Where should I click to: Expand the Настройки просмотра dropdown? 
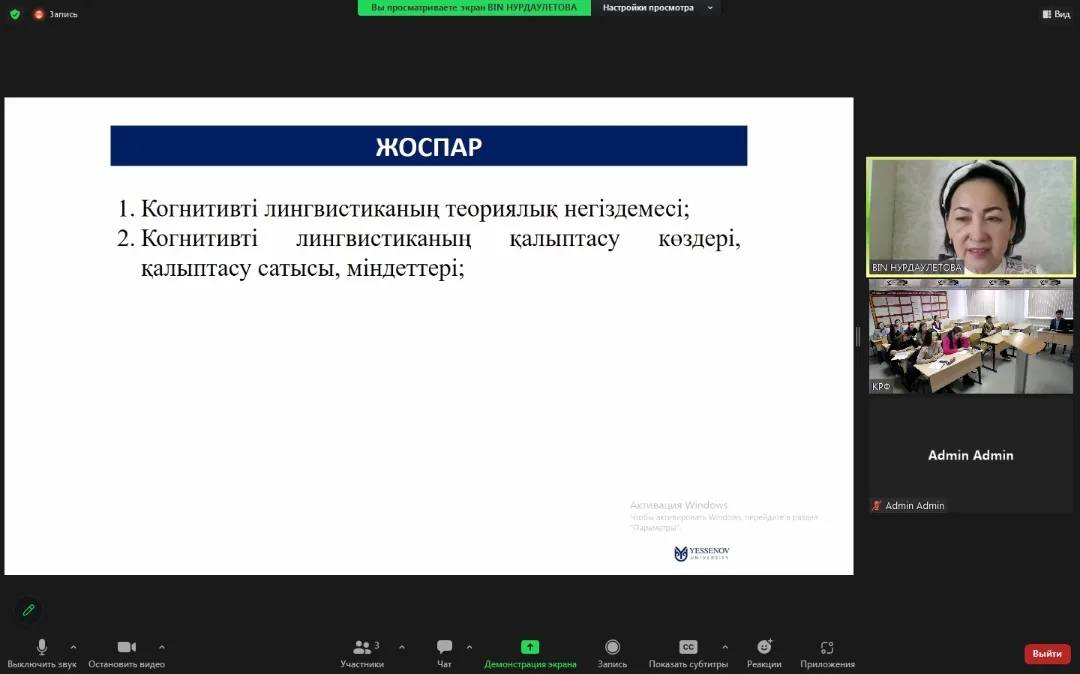(x=657, y=8)
